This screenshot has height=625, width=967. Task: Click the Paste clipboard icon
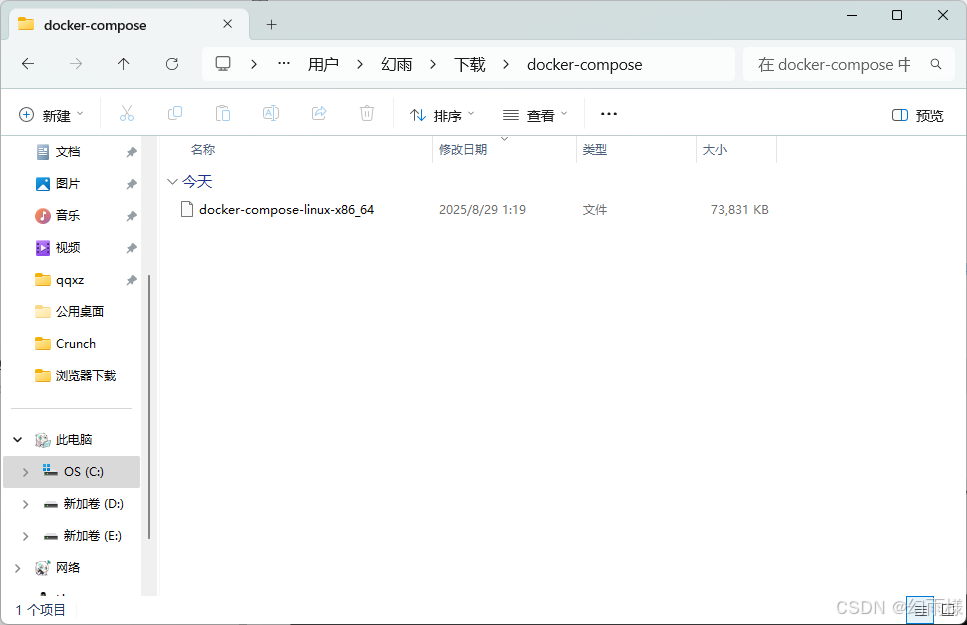coord(223,114)
